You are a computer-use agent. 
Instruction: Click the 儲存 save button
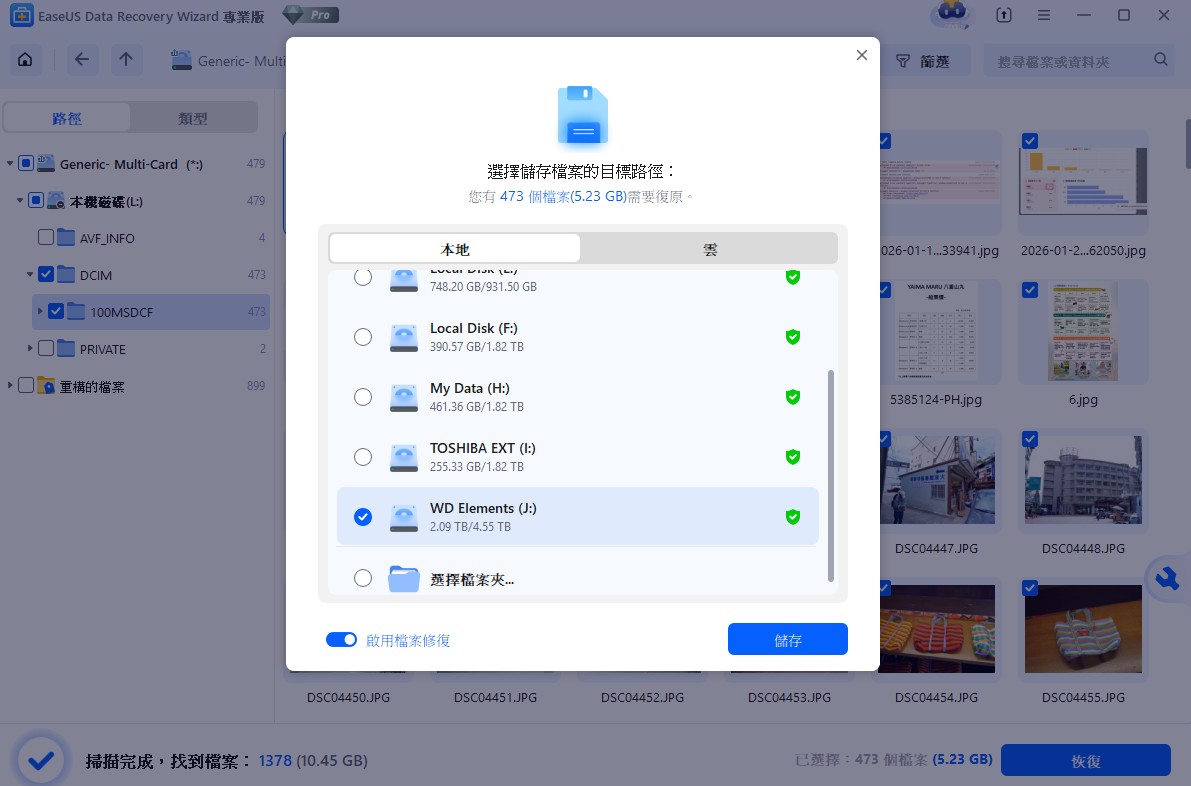tap(788, 639)
